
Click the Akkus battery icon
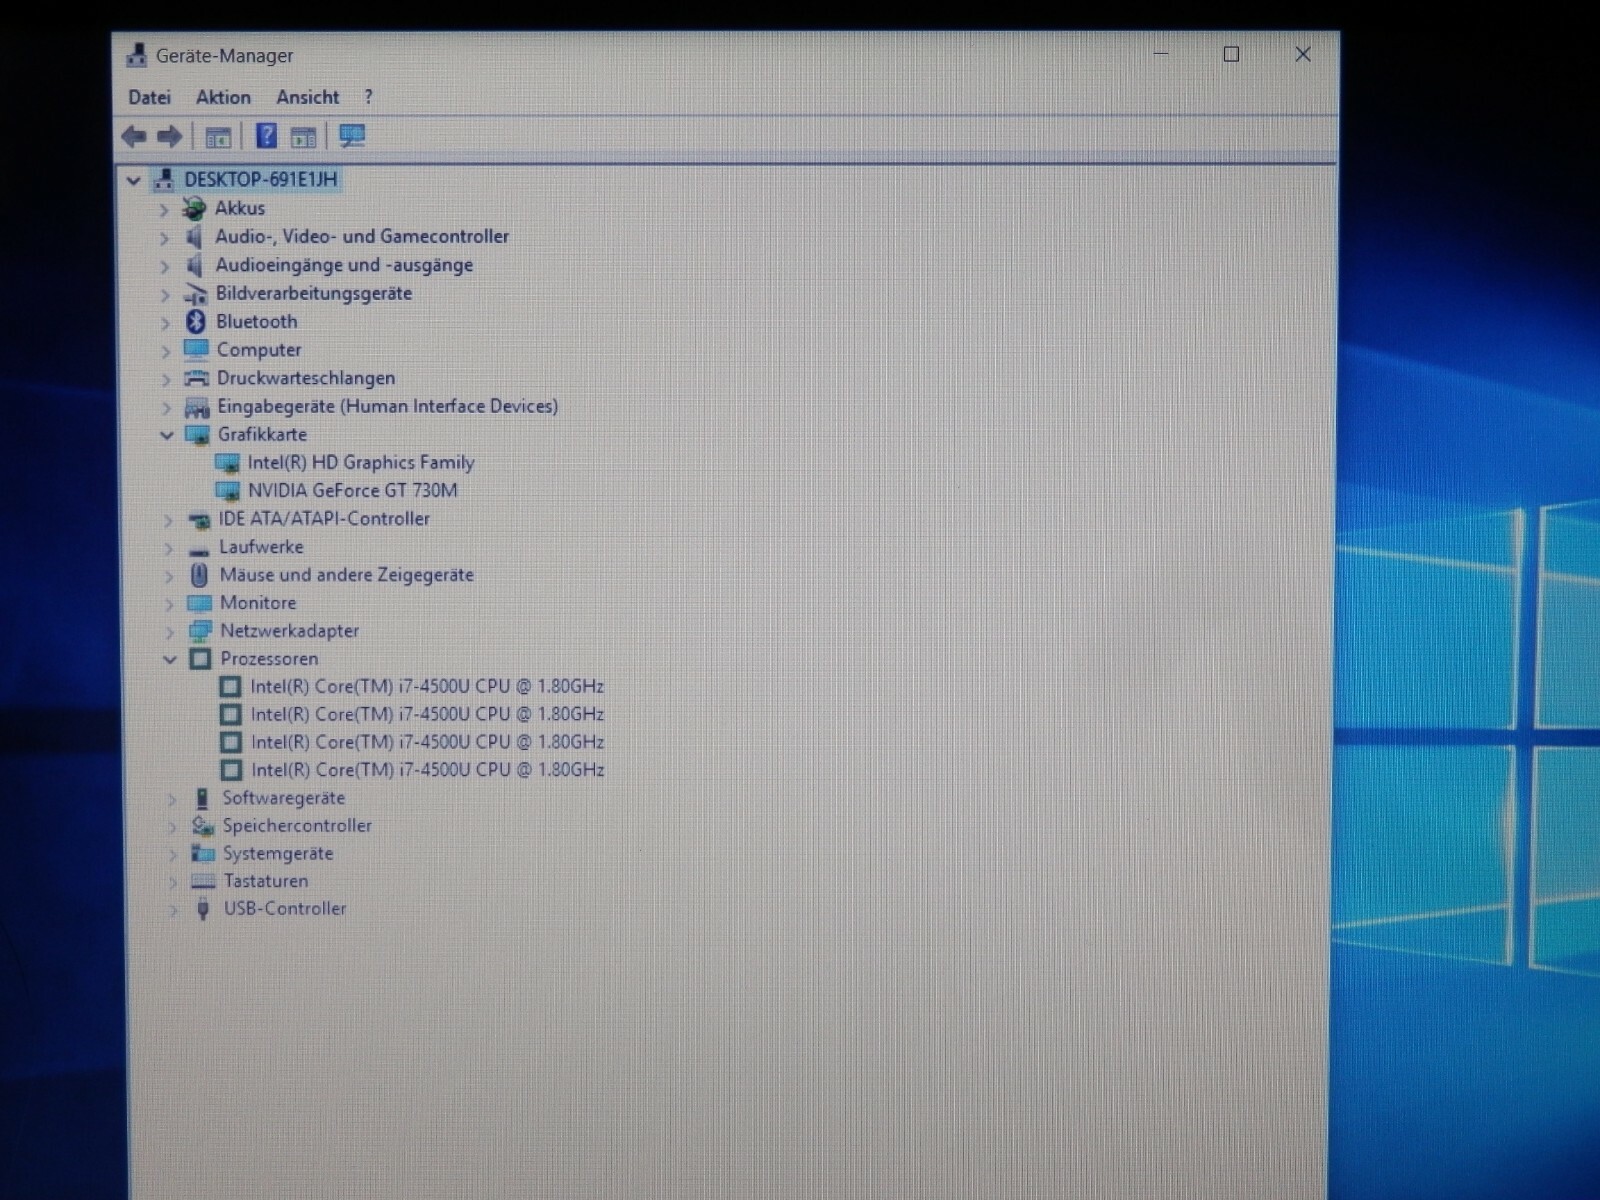[193, 208]
